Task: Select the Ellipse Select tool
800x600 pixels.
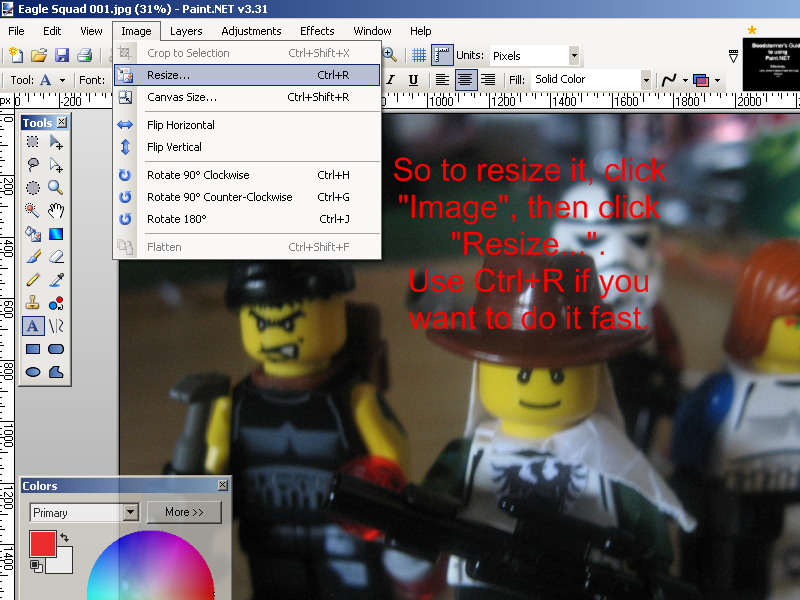Action: pyautogui.click(x=33, y=188)
